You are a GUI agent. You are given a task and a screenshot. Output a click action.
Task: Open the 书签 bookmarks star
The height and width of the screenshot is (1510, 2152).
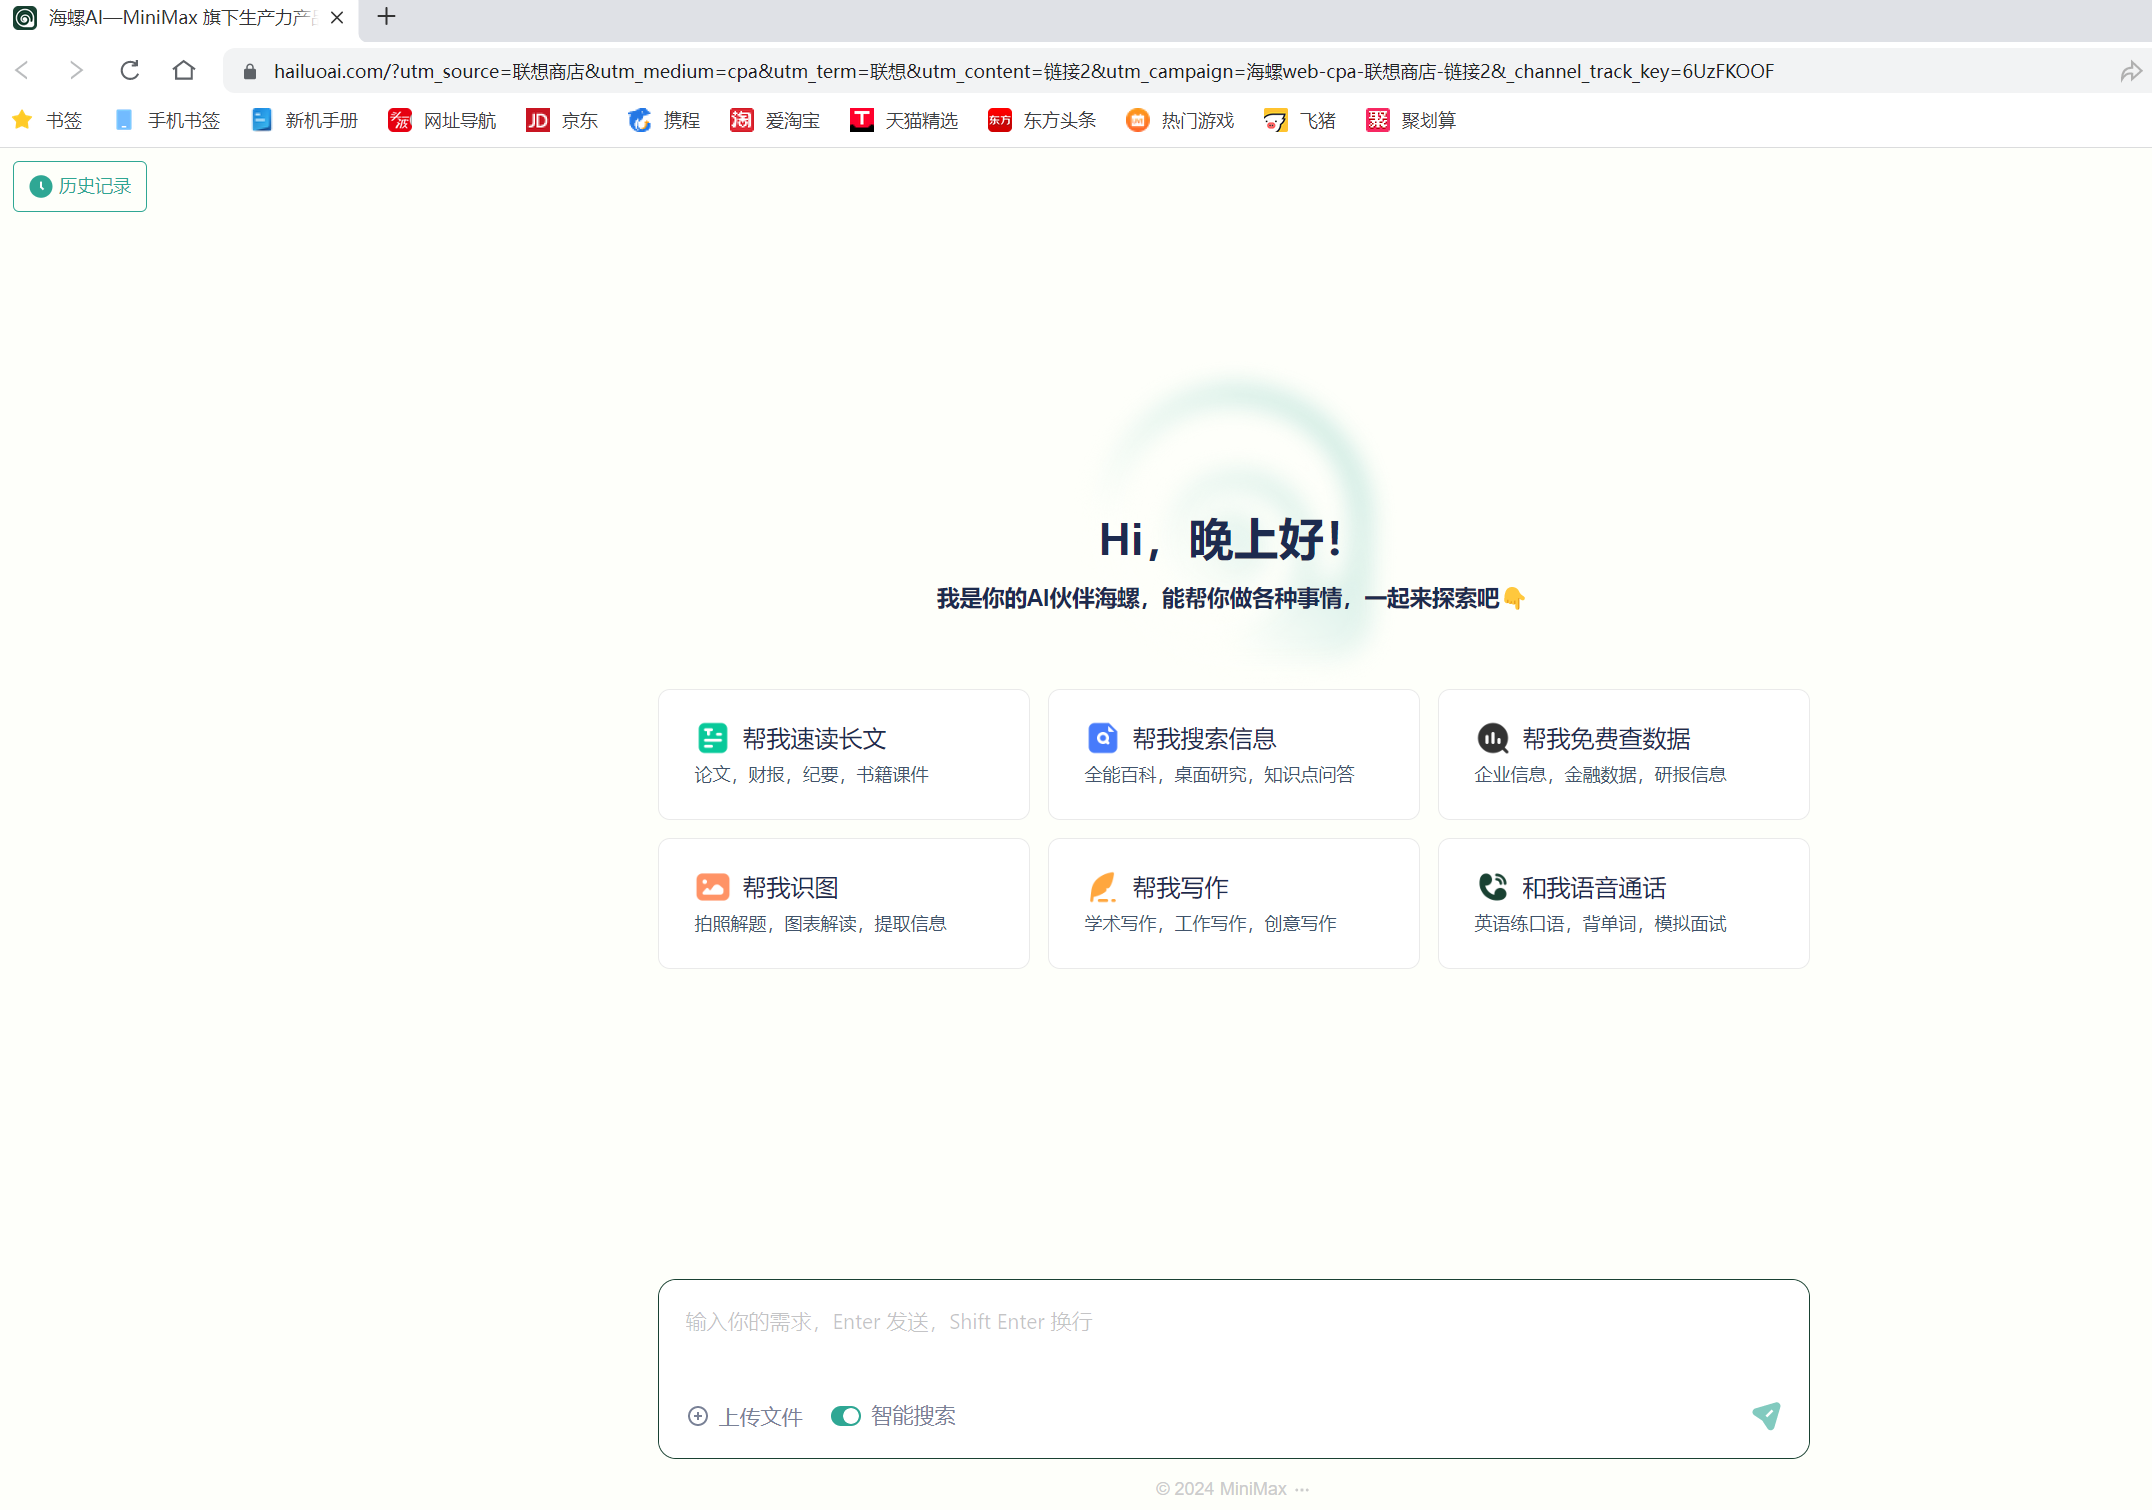coord(46,120)
